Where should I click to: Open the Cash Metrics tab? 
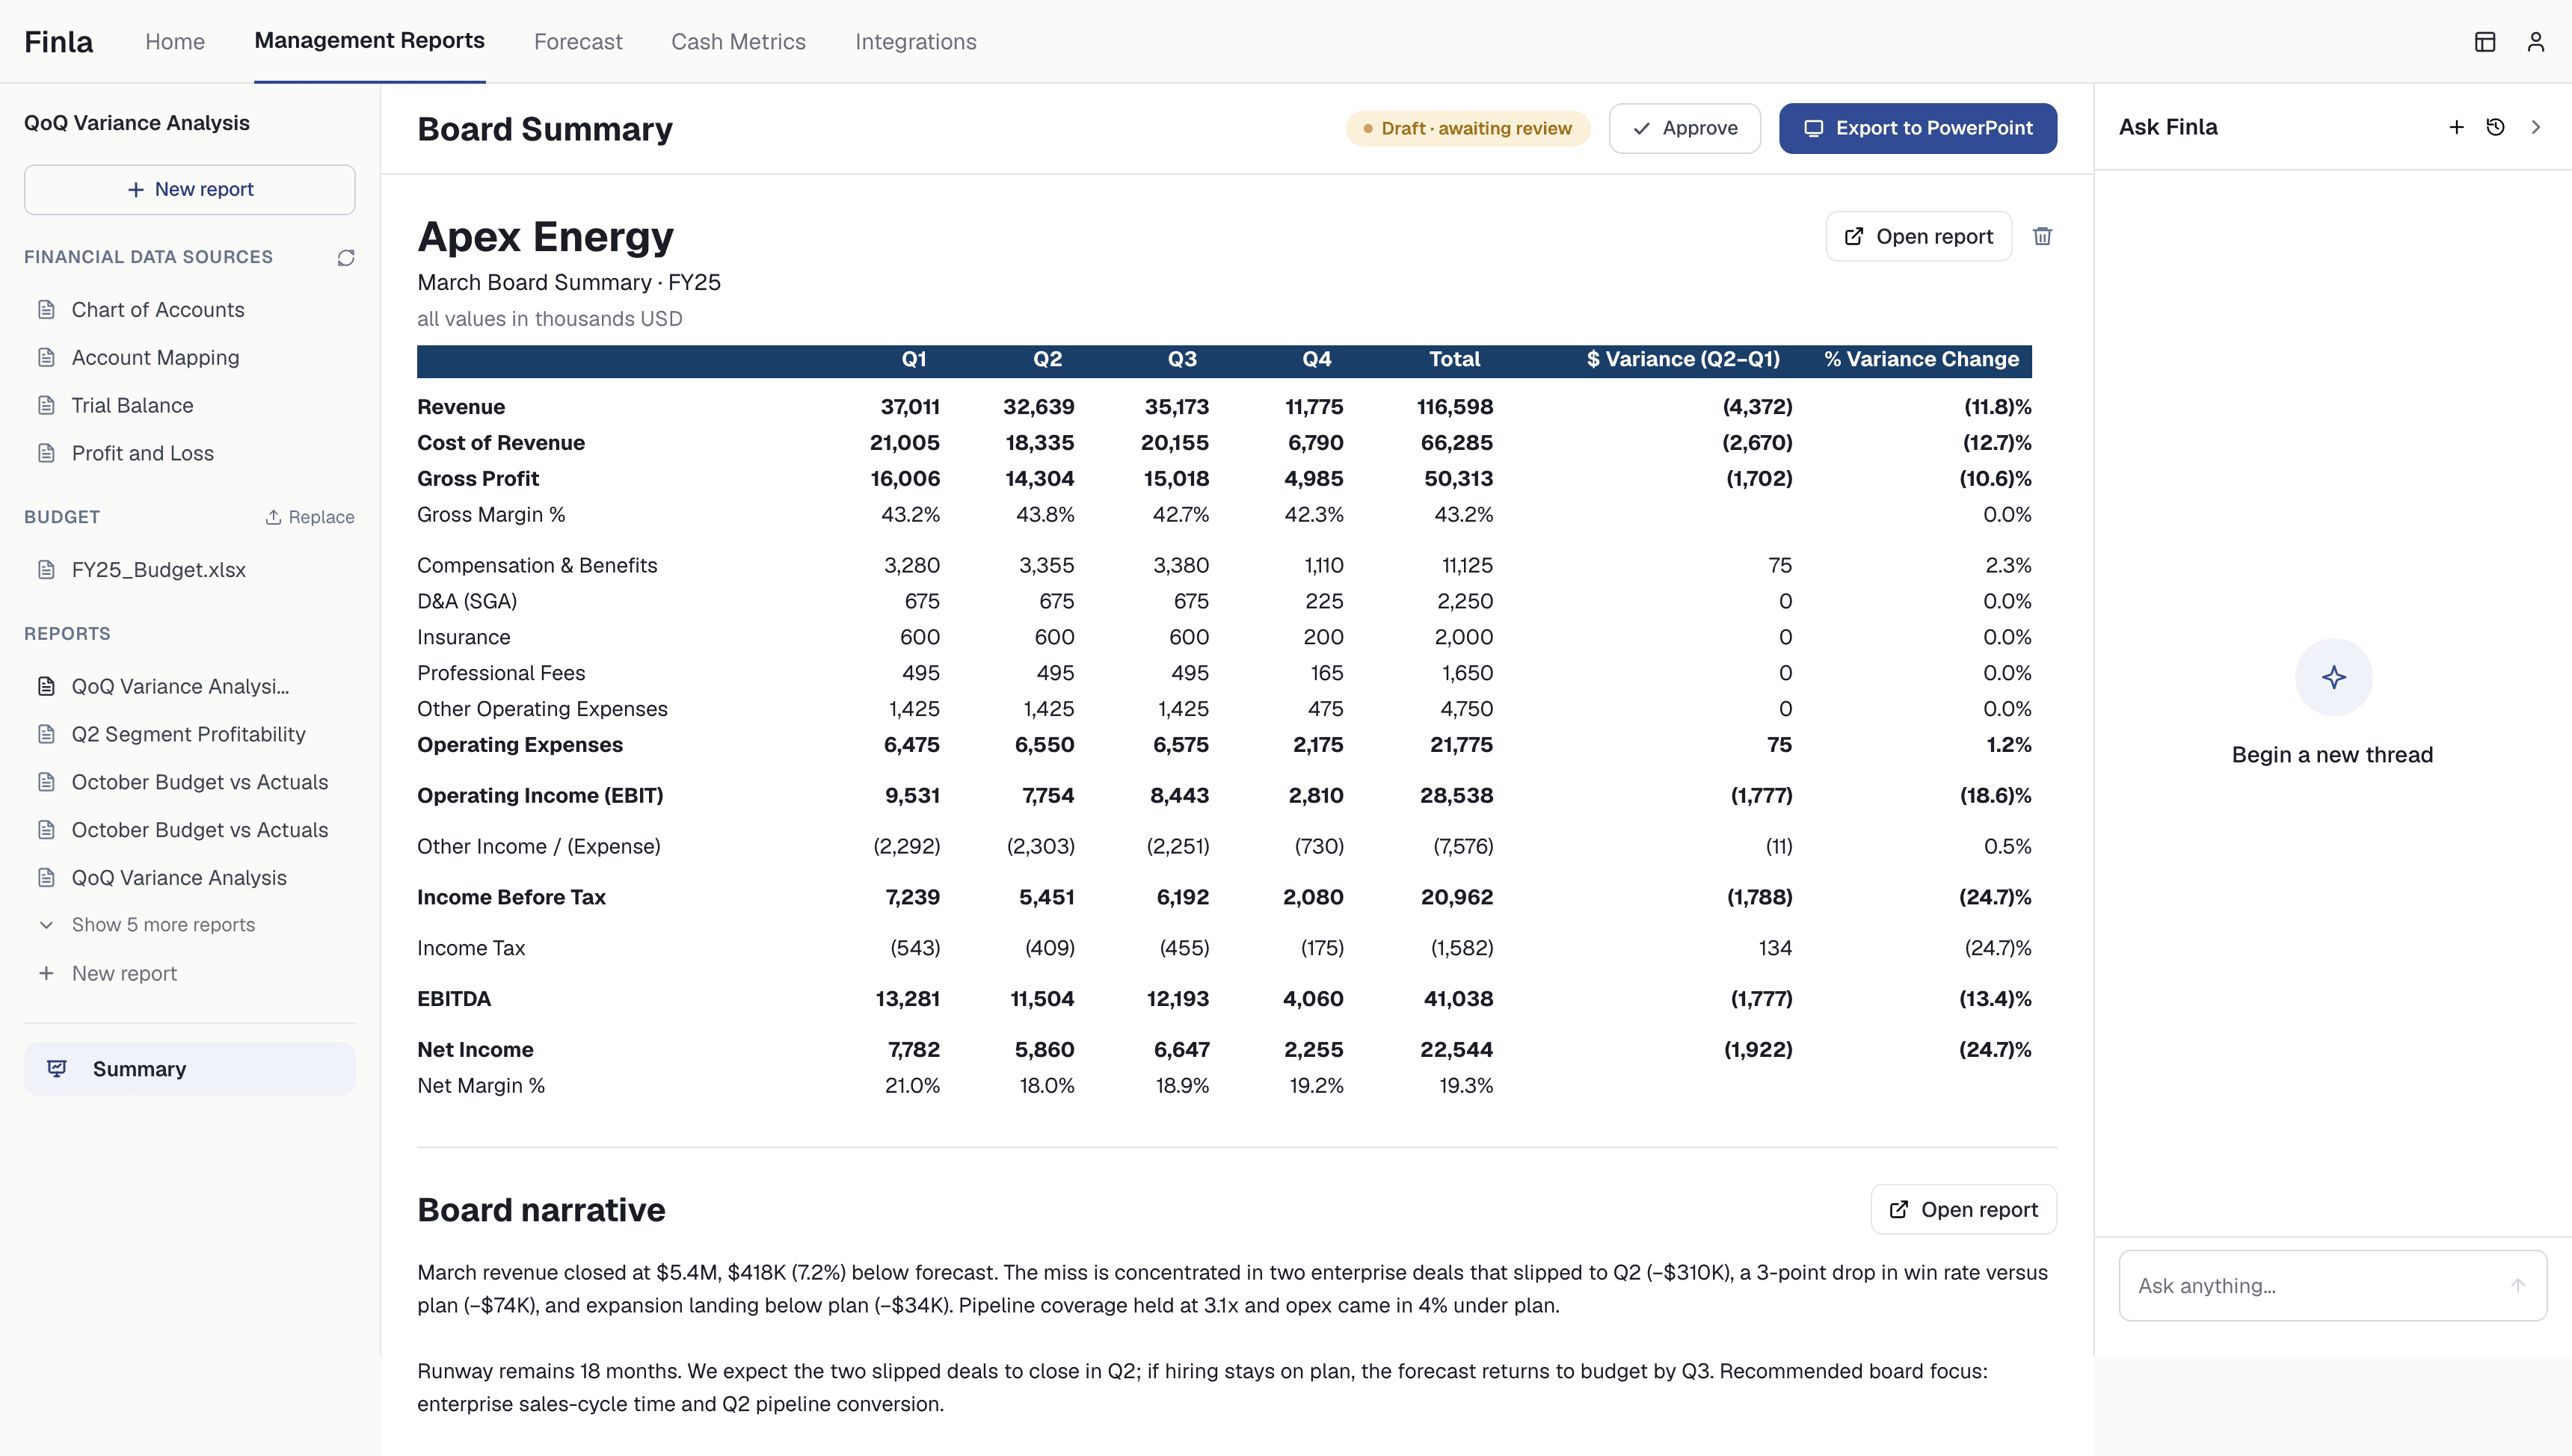click(x=738, y=42)
